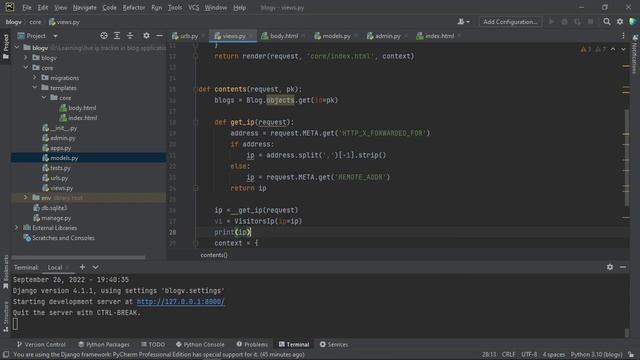Open the Edit menu

click(x=42, y=8)
